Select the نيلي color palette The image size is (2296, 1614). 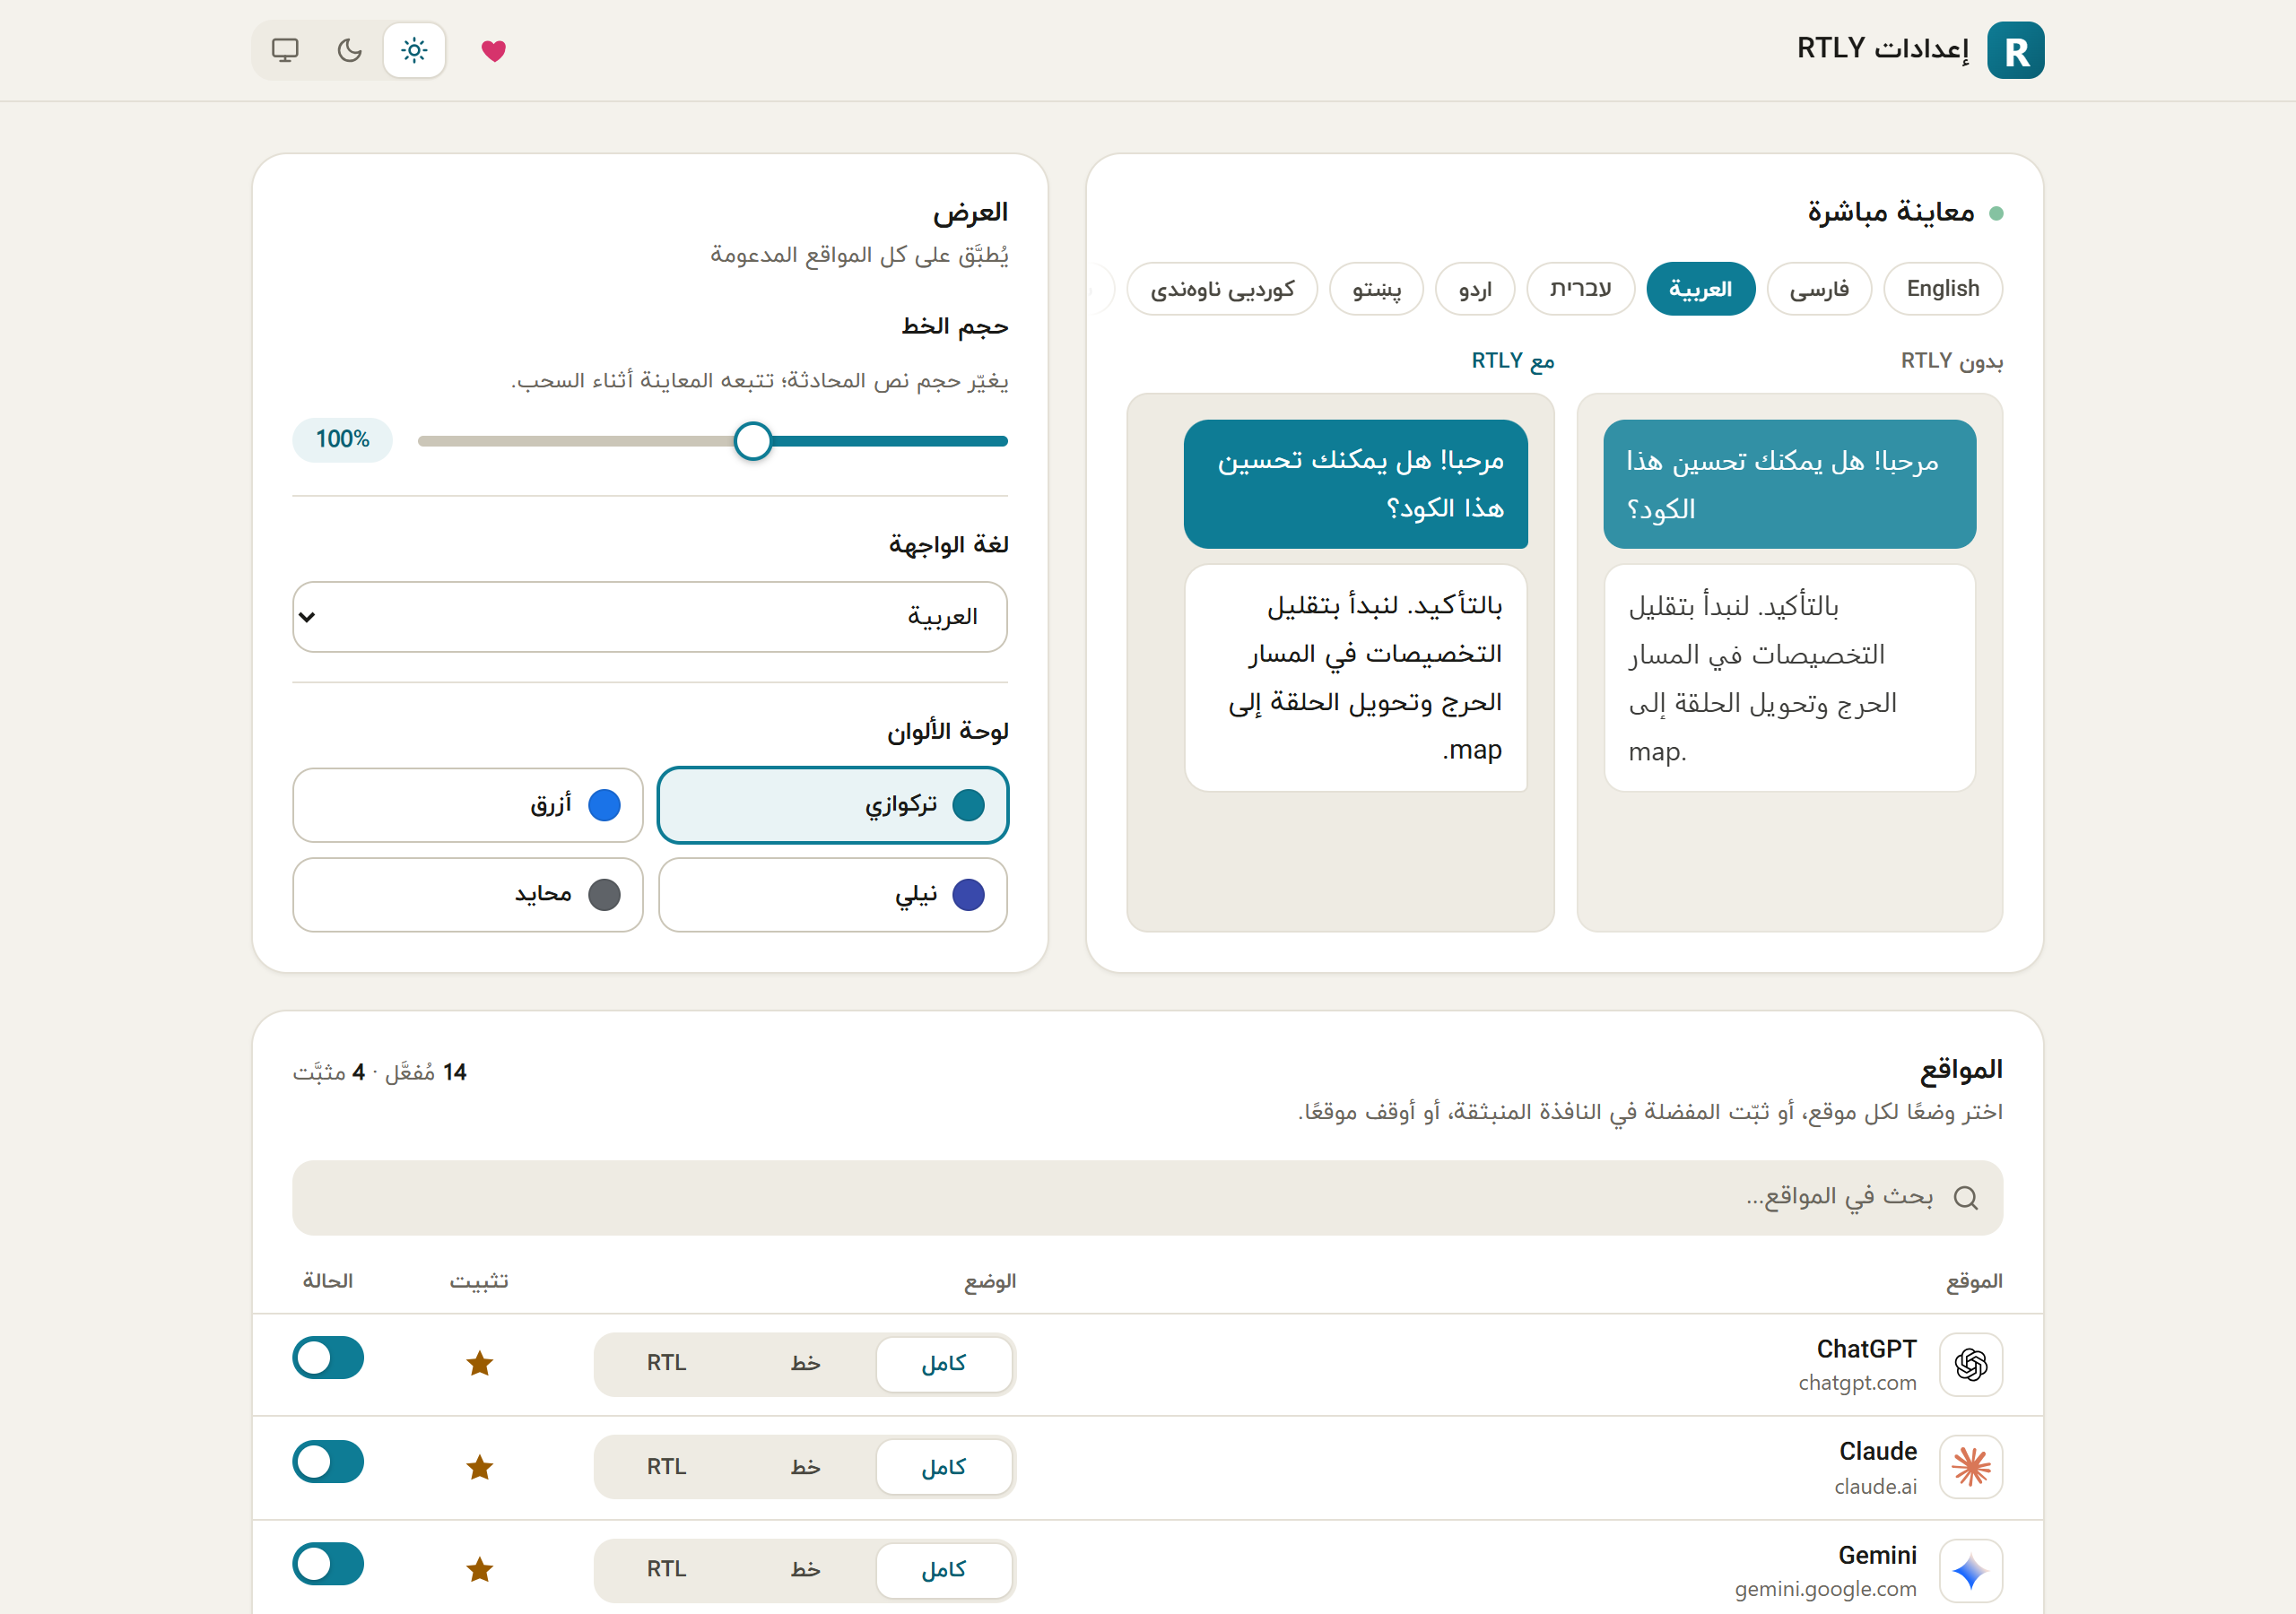832,894
